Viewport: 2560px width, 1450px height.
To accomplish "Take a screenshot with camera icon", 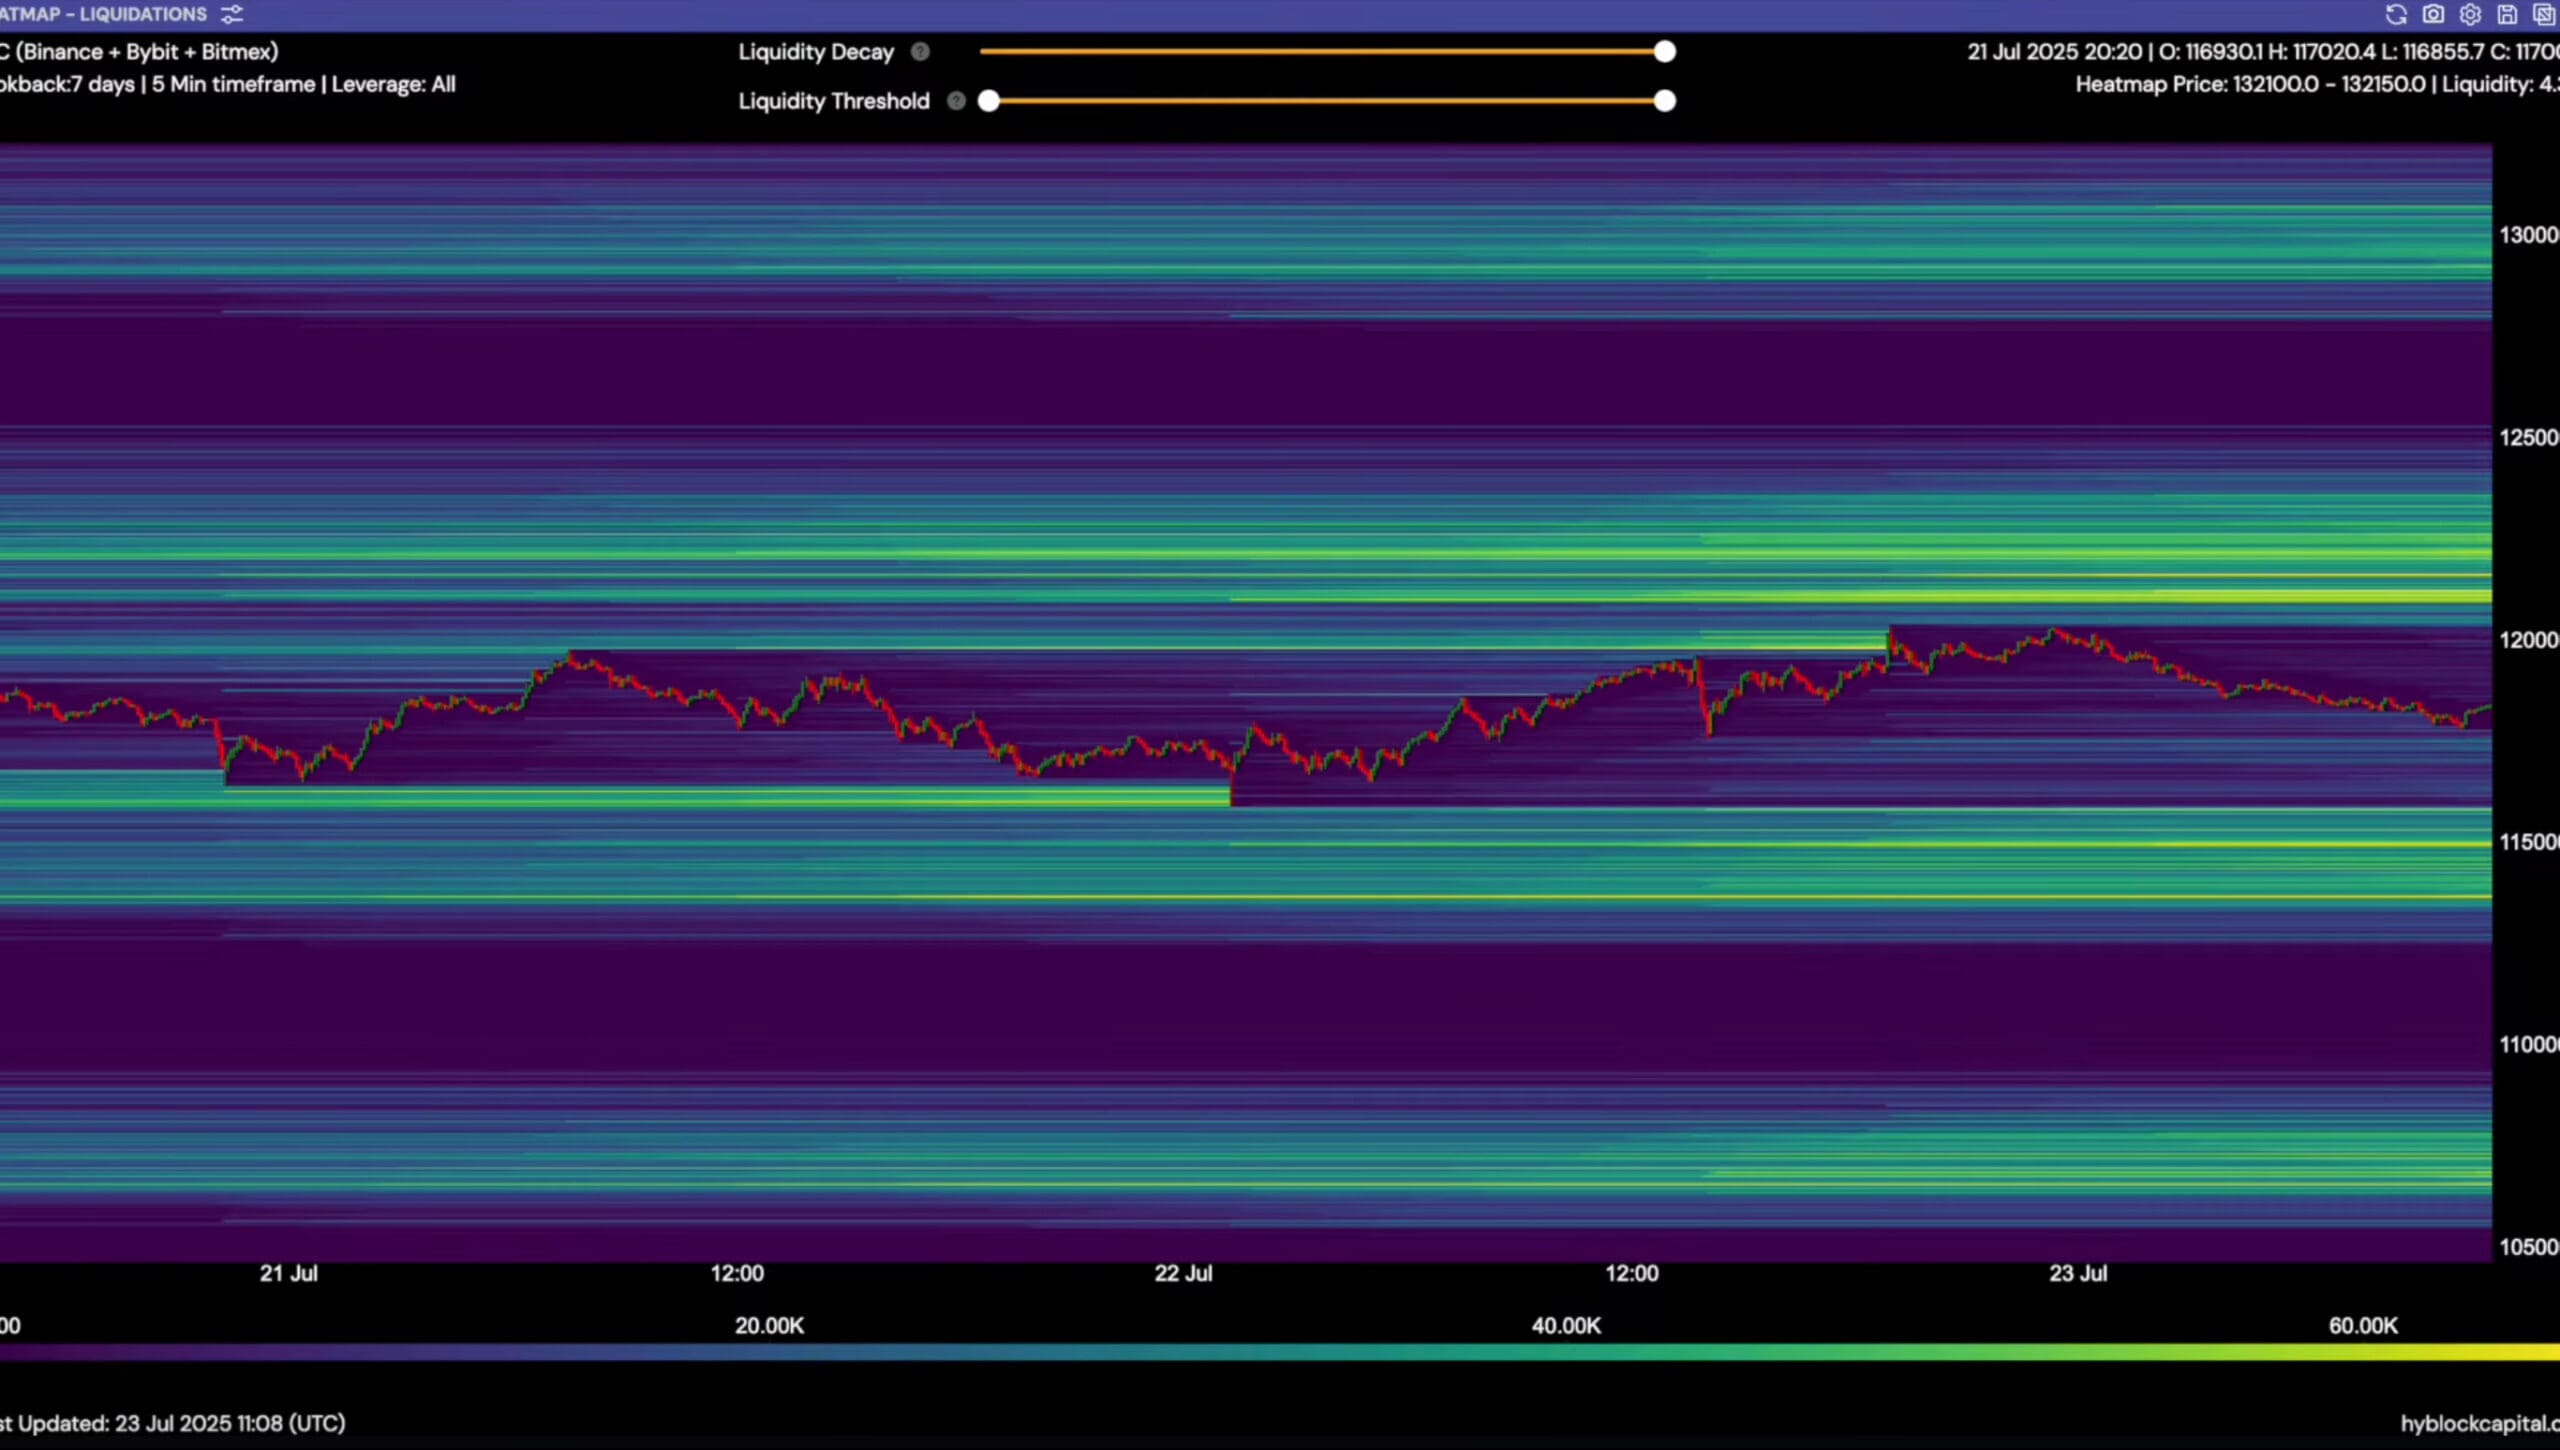I will coord(2433,15).
